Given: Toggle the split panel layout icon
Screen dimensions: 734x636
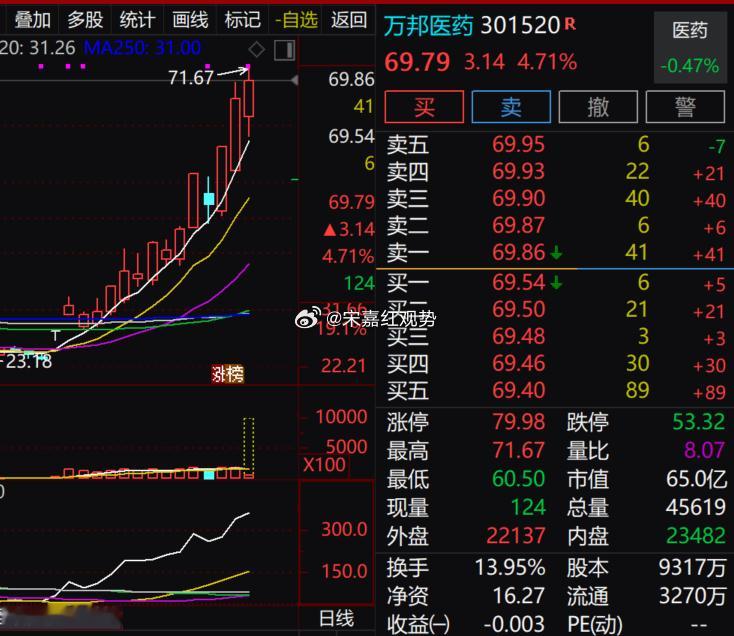Looking at the screenshot, I should (x=285, y=50).
